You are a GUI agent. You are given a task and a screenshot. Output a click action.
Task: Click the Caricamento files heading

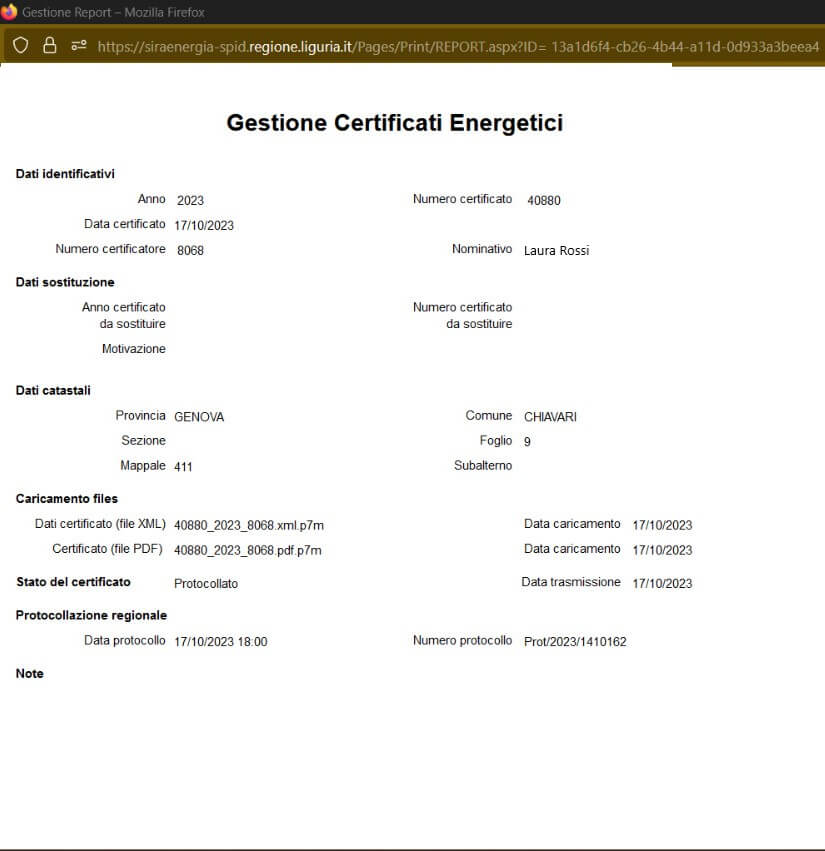pos(67,499)
